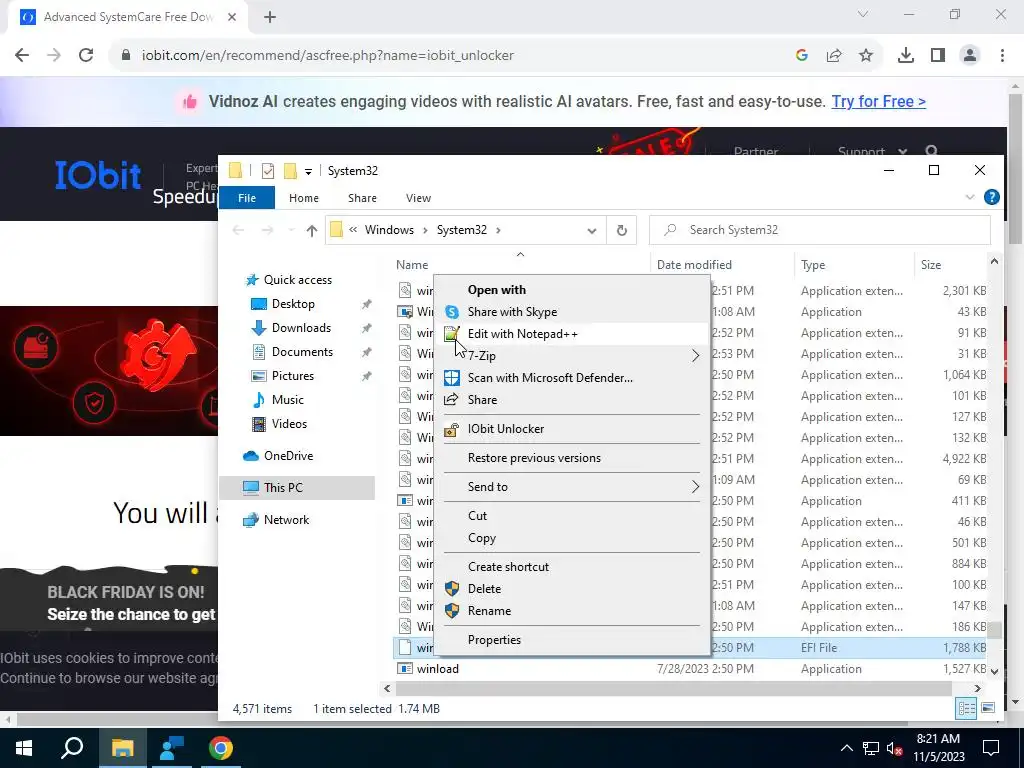
Task: Click Chrome's back arrow
Action: click(x=22, y=56)
